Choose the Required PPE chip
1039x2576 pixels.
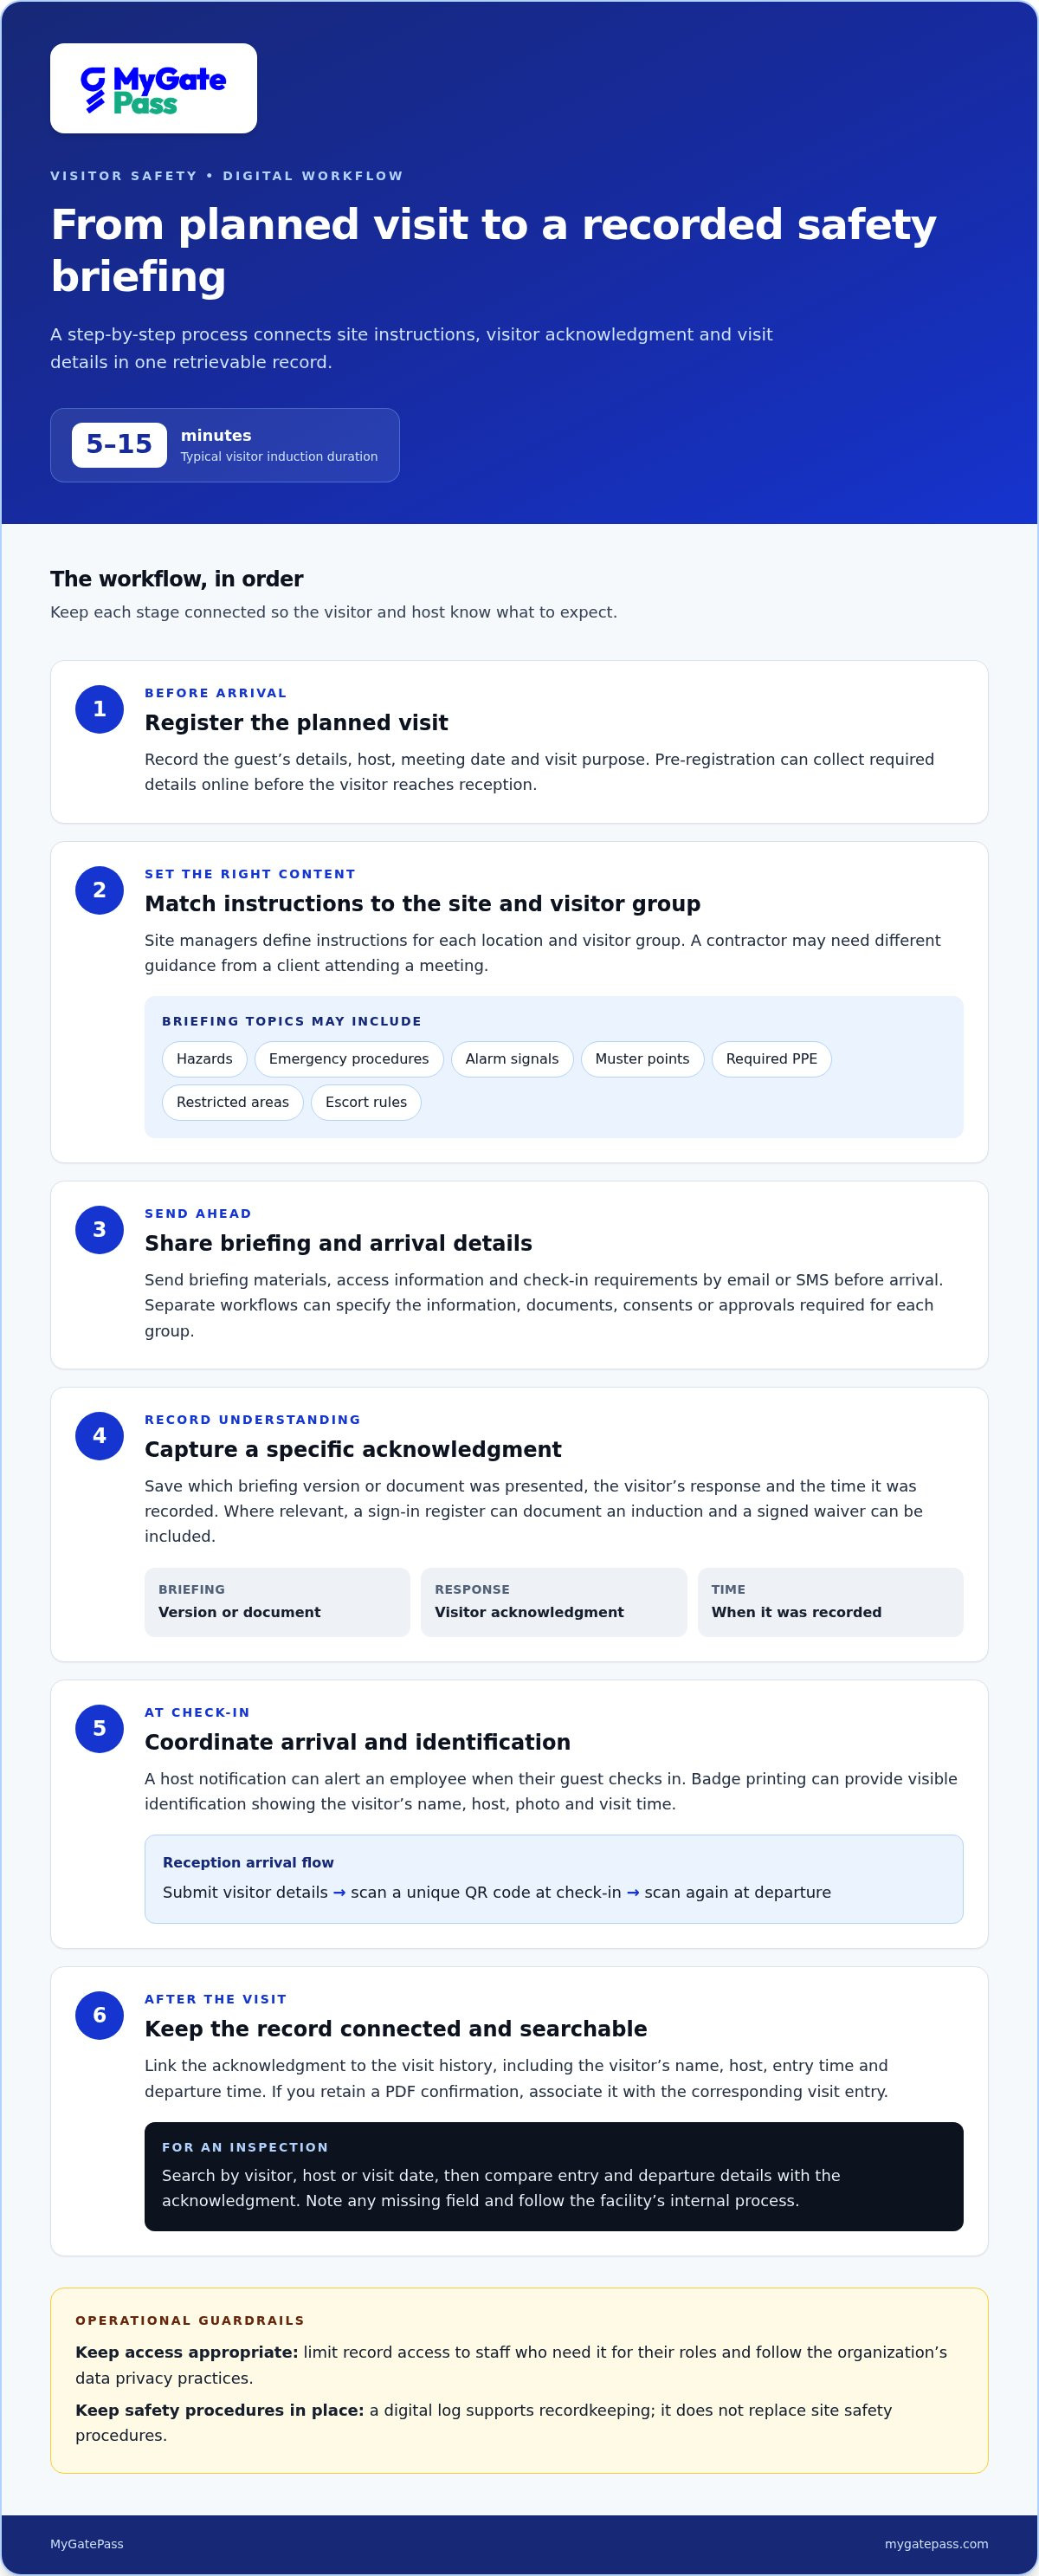[x=771, y=1059]
